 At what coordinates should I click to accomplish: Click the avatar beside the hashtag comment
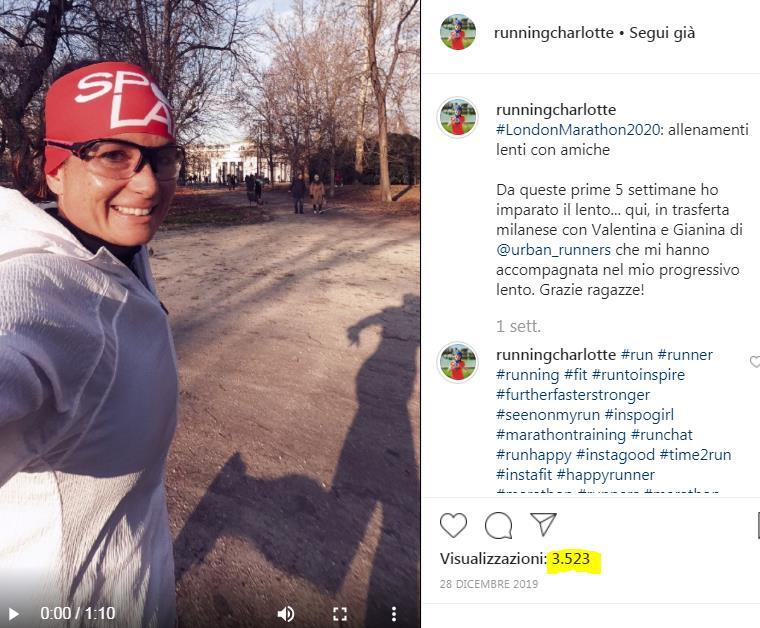(458, 362)
